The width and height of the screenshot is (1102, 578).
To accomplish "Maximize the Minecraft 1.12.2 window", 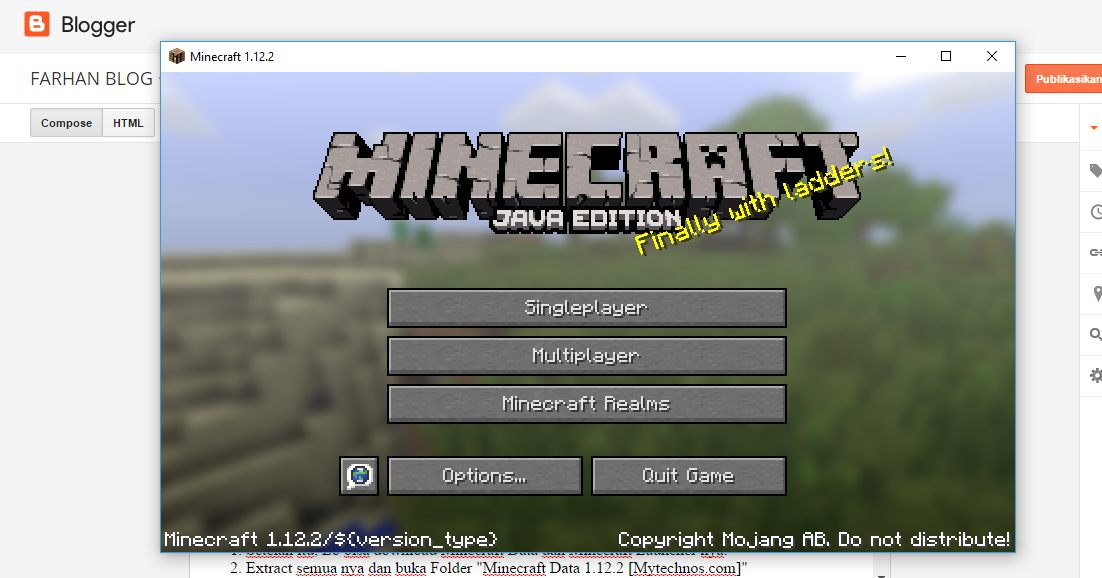I will click(946, 56).
